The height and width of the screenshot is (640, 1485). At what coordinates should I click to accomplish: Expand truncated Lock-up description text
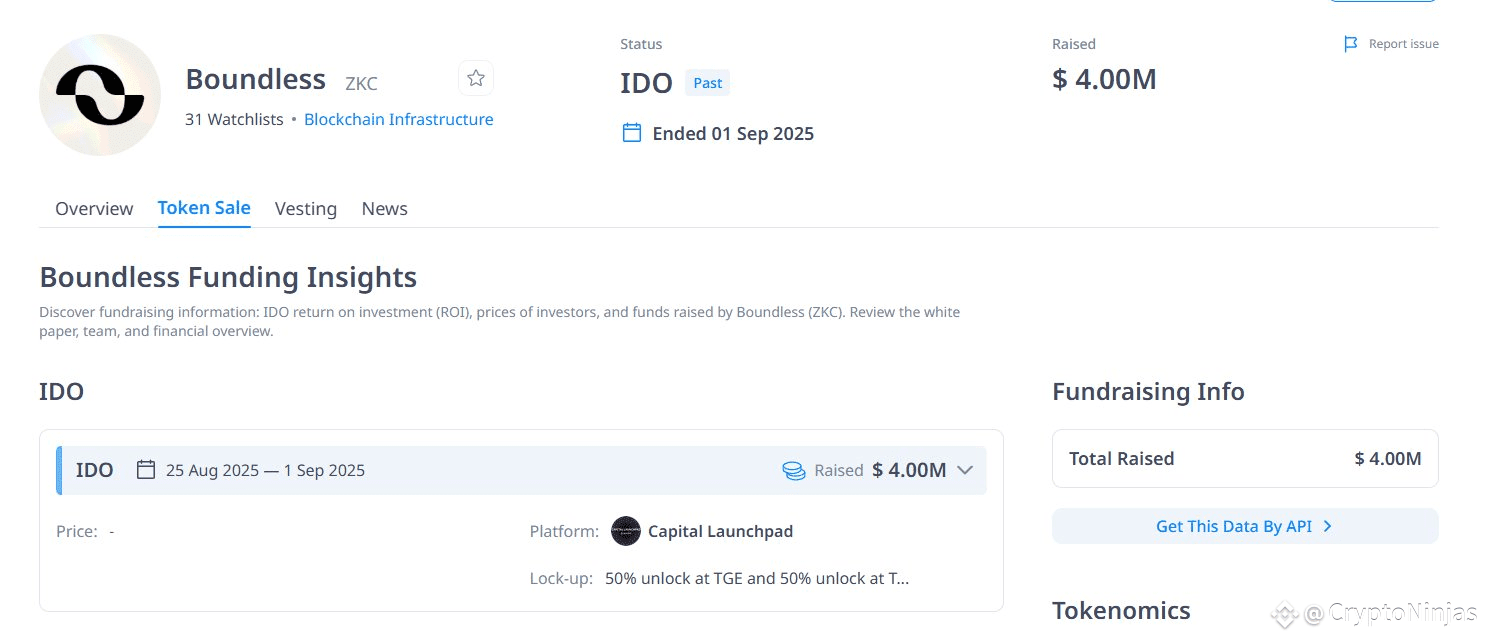[x=757, y=578]
